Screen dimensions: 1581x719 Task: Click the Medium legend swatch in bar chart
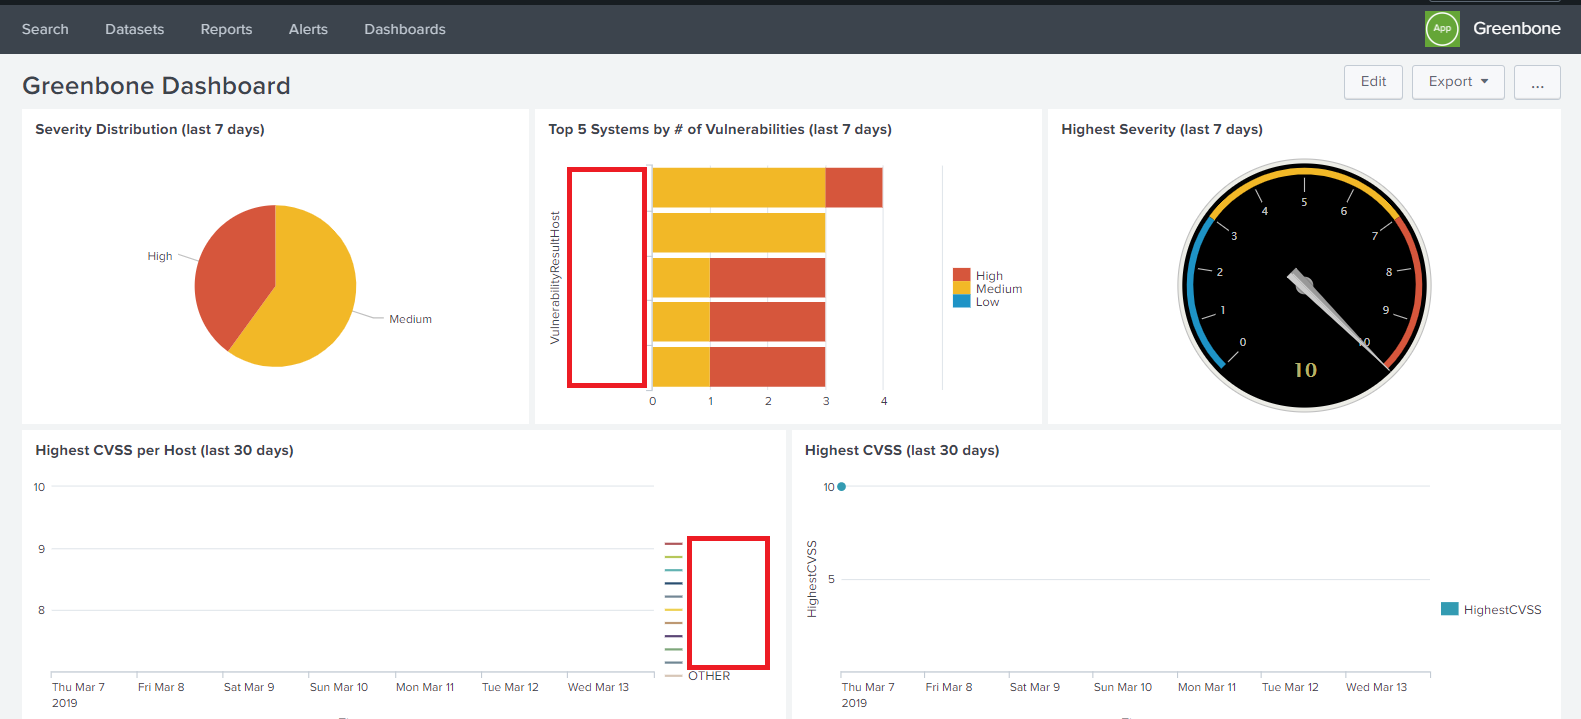[x=961, y=288]
